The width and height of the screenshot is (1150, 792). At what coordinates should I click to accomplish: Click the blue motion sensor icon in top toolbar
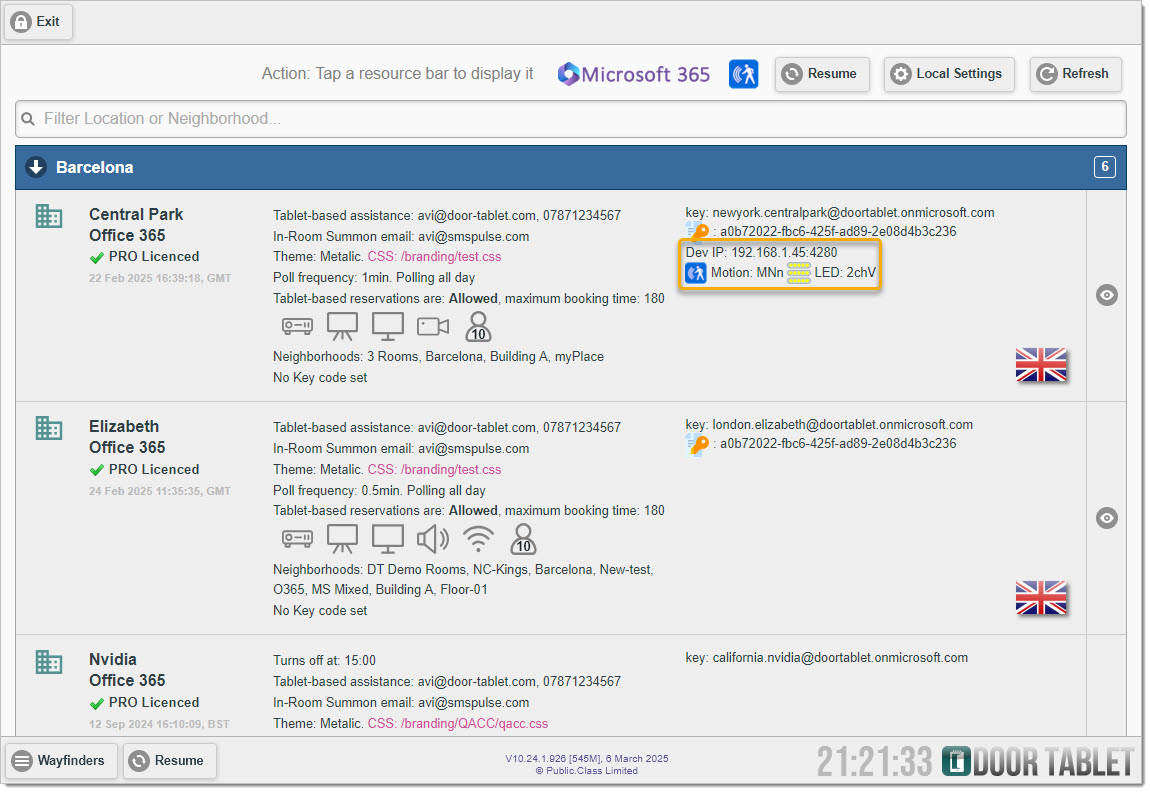tap(743, 74)
